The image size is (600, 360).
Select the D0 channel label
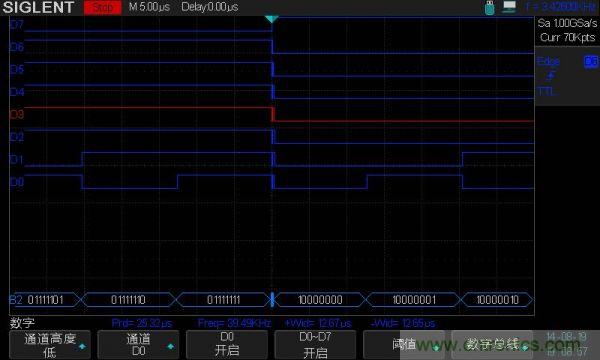pos(17,182)
